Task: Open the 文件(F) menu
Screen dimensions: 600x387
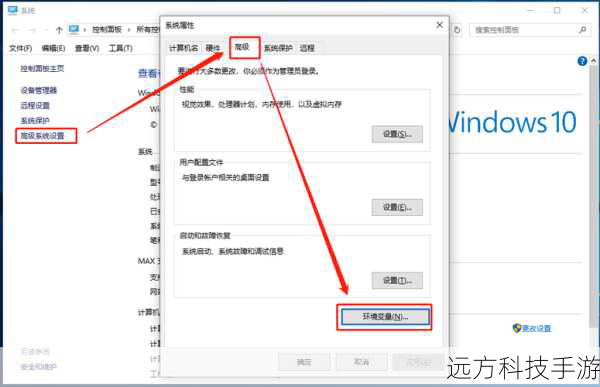Action: (x=20, y=48)
